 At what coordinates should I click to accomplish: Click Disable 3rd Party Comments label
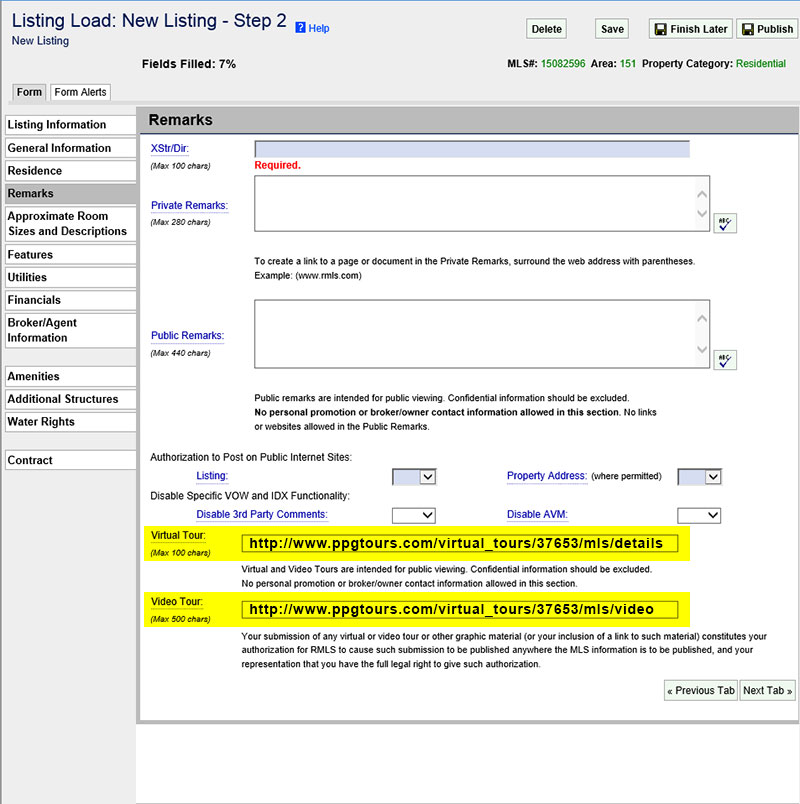pos(262,514)
